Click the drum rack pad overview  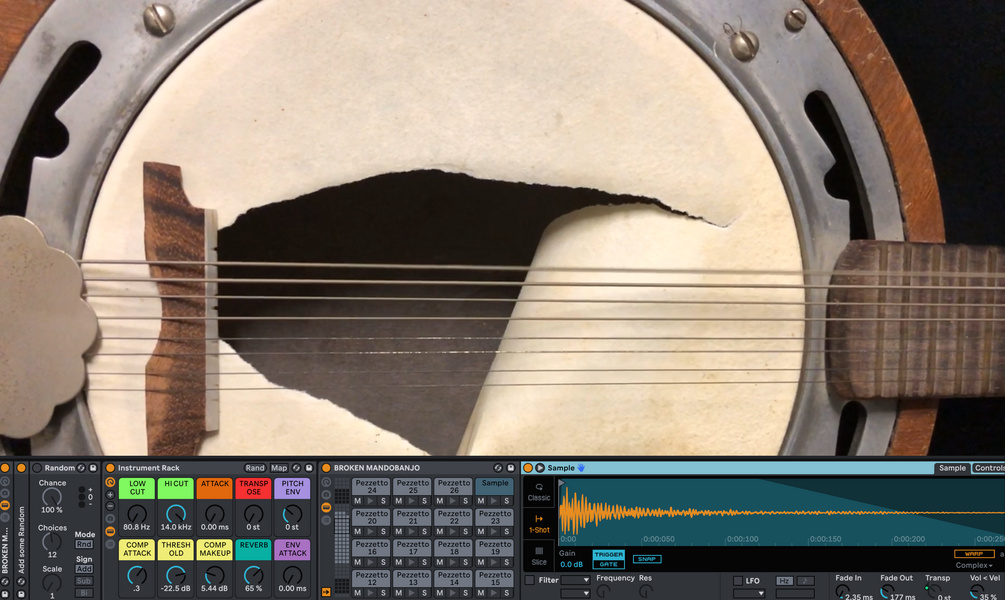point(342,537)
